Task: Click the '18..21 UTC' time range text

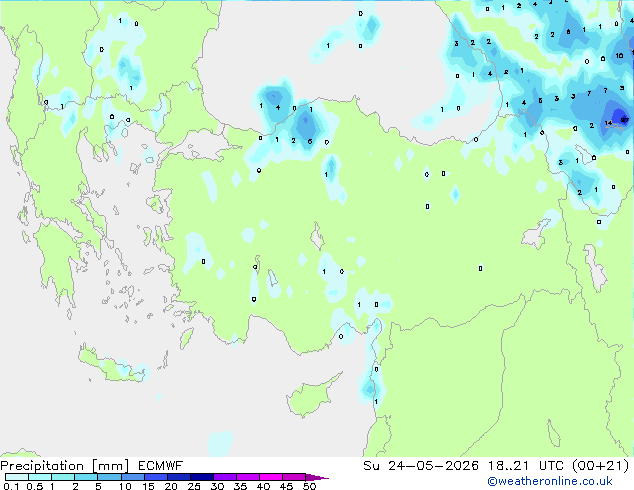Action: point(526,466)
